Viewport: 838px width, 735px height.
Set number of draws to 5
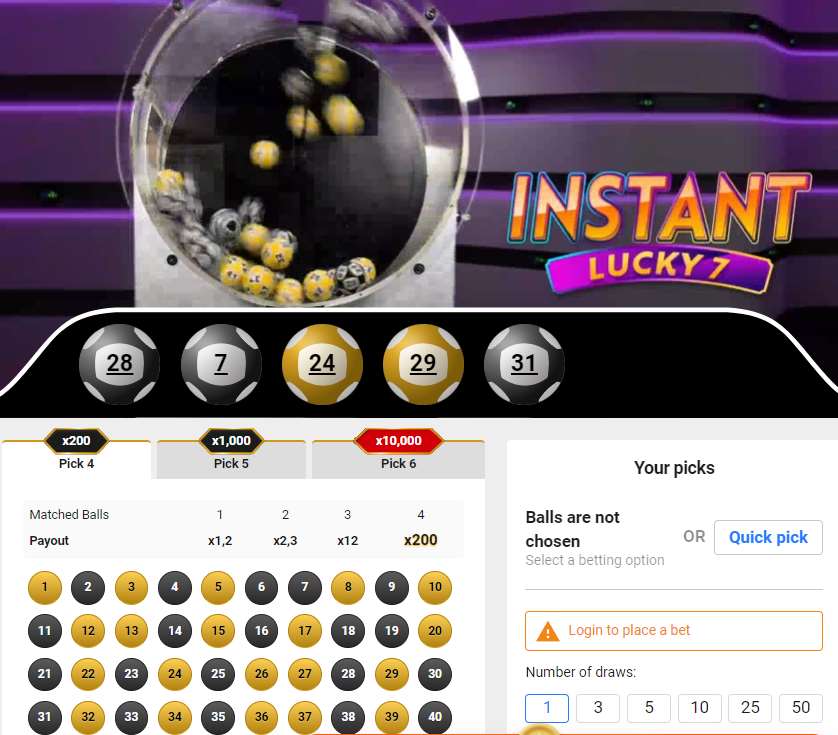coord(649,708)
